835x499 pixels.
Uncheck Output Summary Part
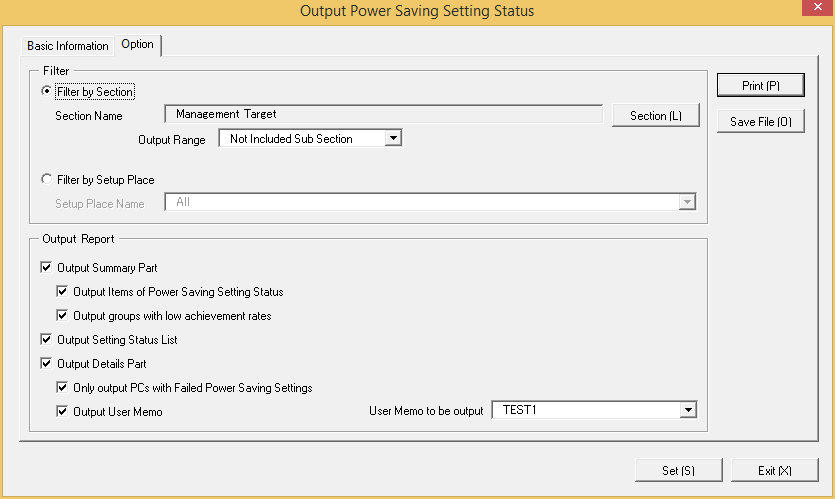(x=46, y=267)
